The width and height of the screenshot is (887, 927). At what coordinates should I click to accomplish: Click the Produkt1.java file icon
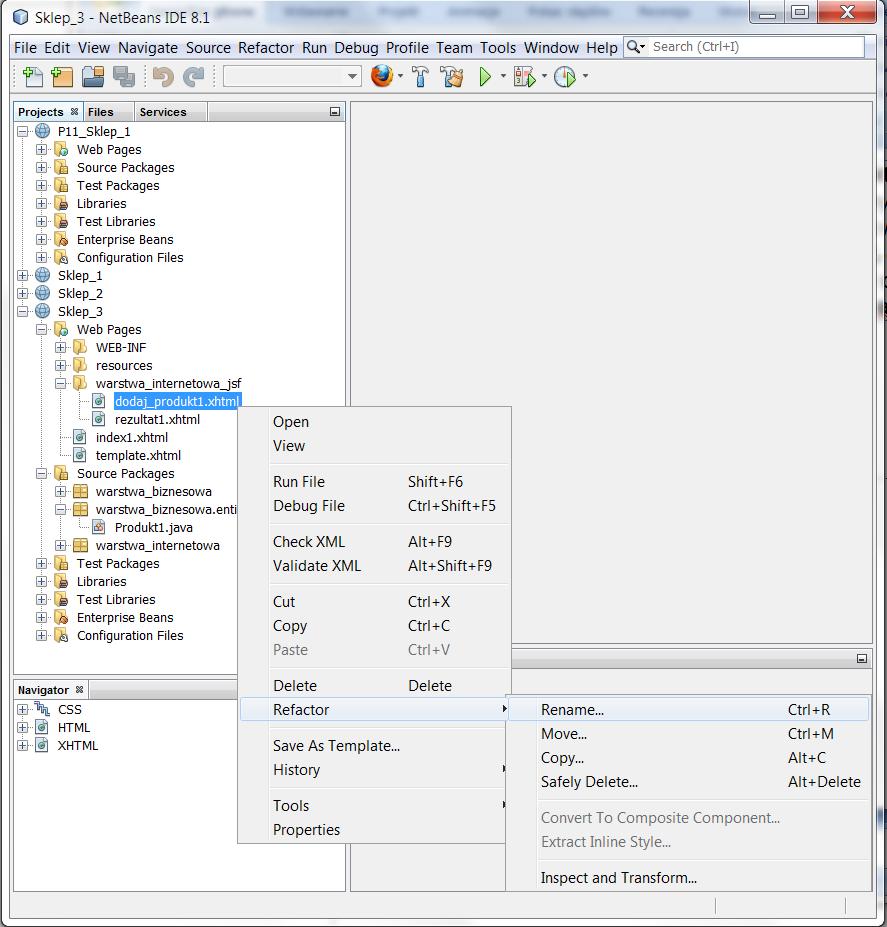(99, 527)
